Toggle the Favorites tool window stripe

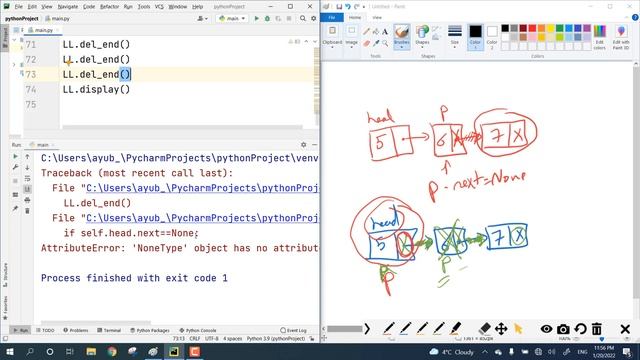click(5, 308)
